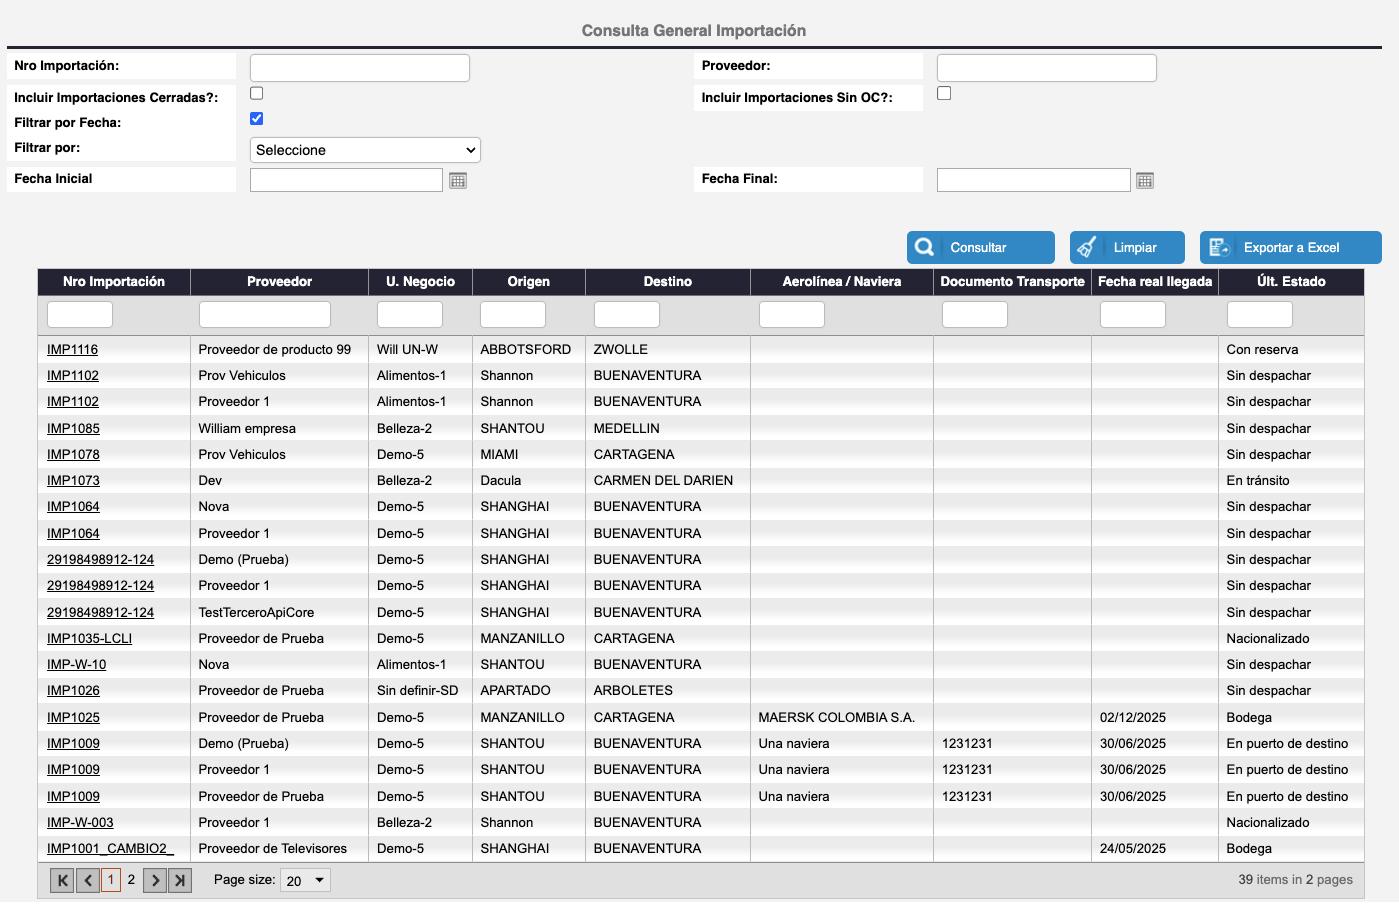Open the Fecha Final calendar picker
1399x922 pixels.
pos(1145,180)
